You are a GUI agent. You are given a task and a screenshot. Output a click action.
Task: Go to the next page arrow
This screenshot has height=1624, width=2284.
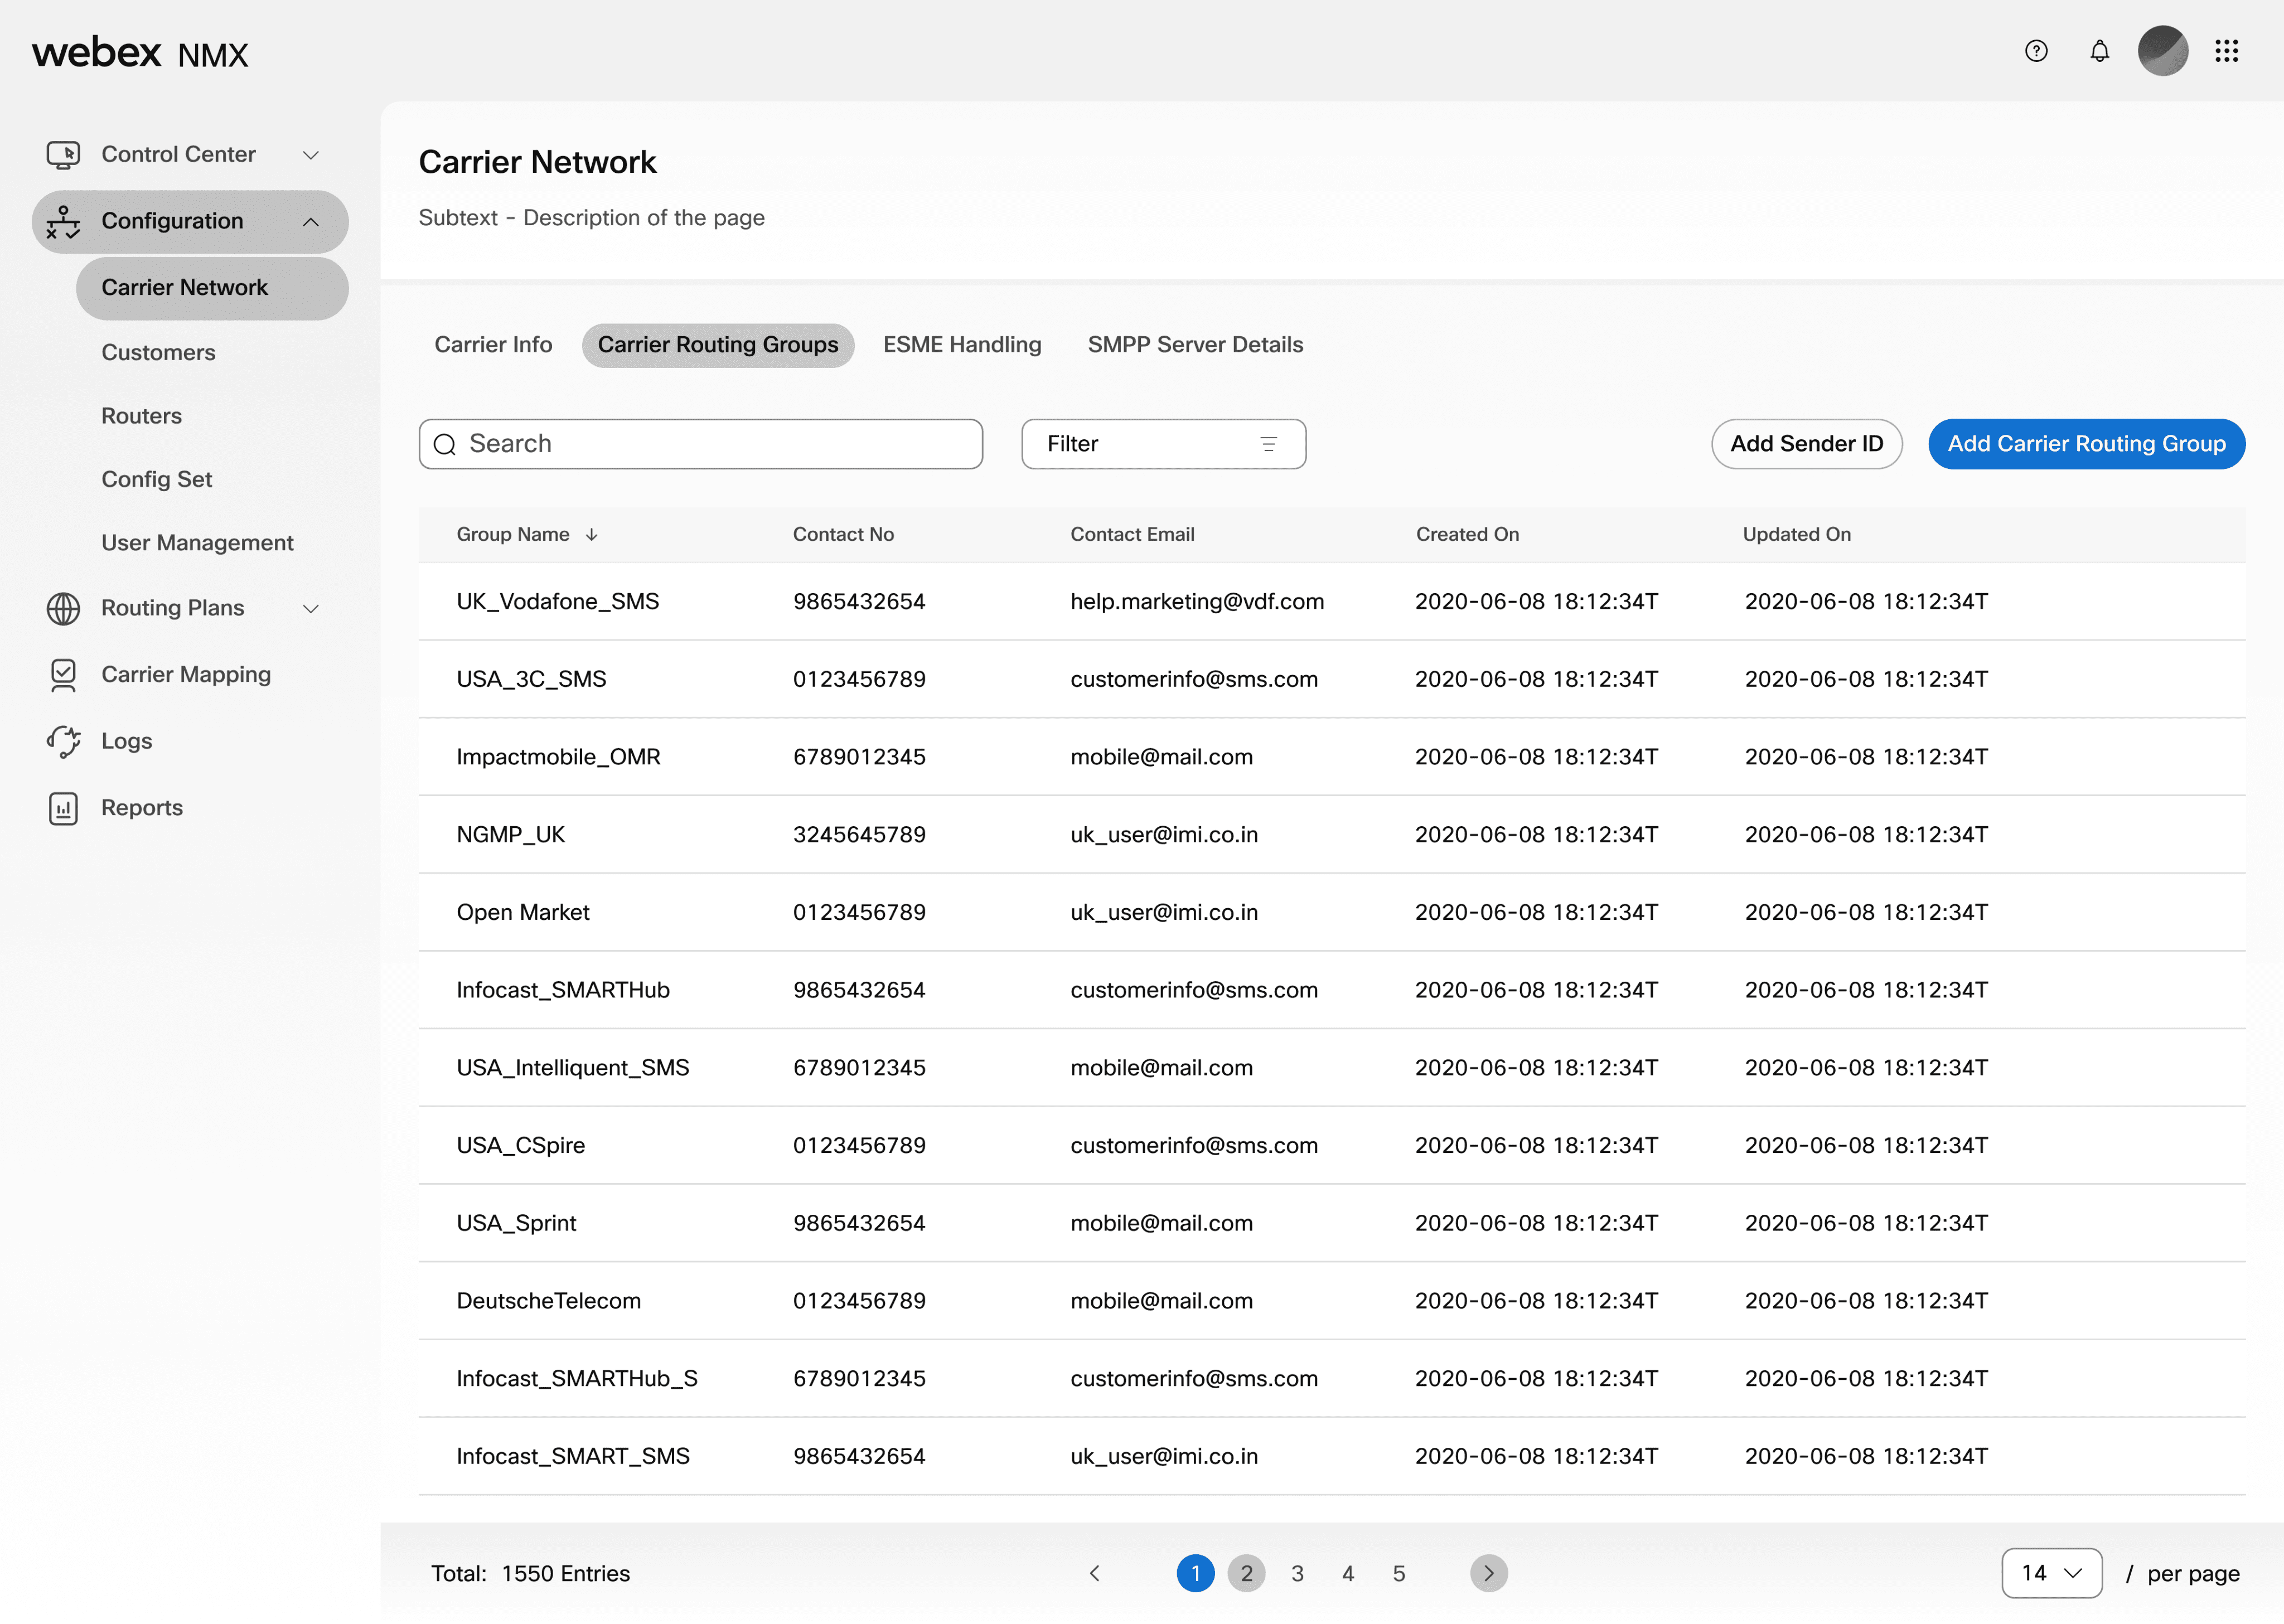[x=1488, y=1573]
